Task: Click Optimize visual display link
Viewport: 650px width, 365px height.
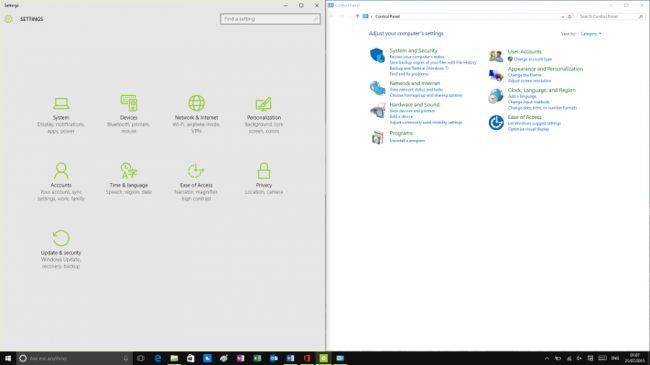Action: [528, 129]
